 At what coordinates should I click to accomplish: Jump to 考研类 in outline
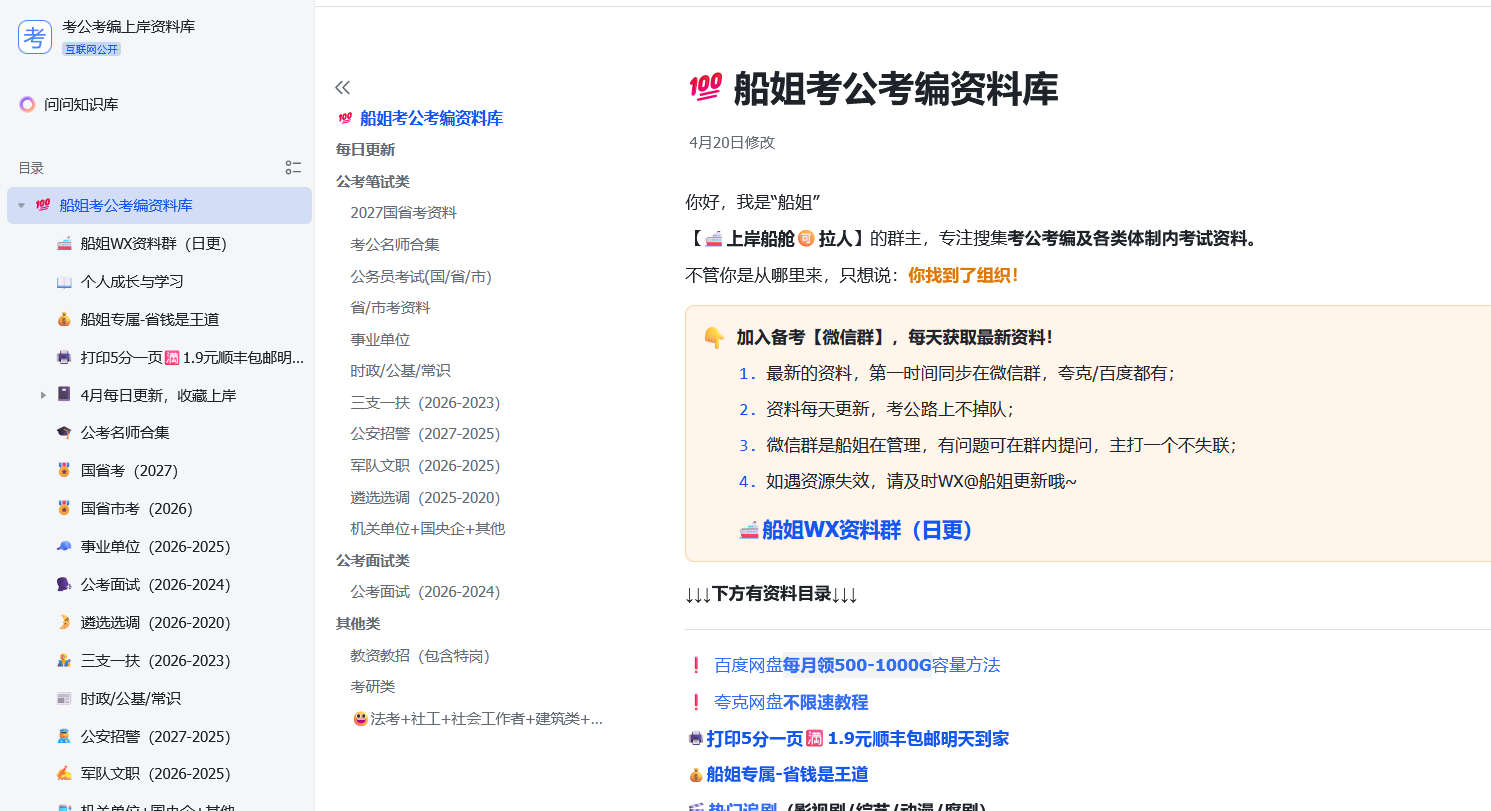[373, 686]
